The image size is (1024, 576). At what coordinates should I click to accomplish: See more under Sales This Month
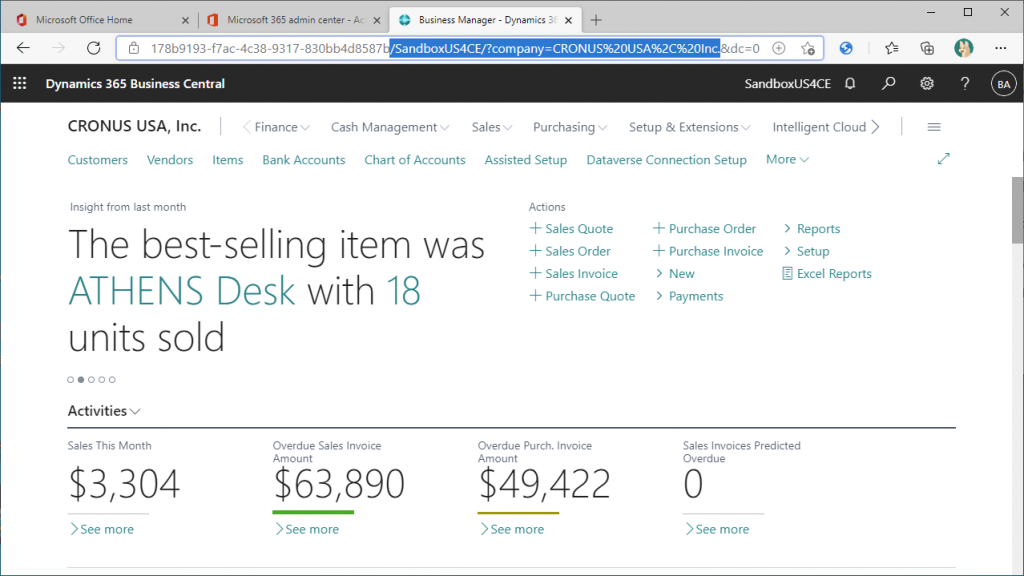(102, 529)
